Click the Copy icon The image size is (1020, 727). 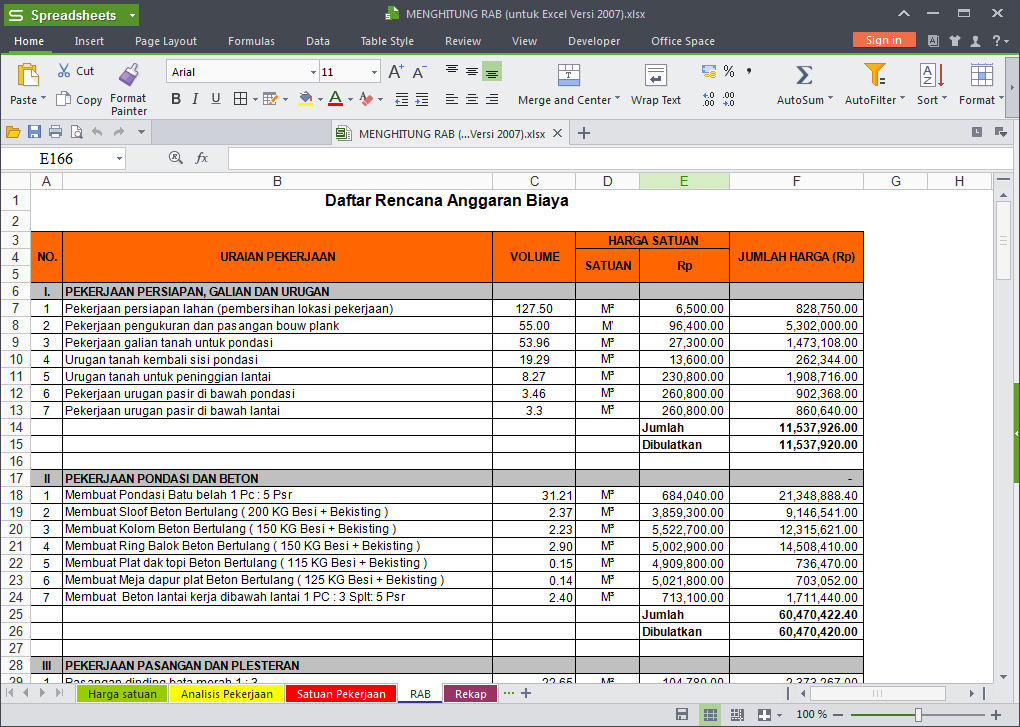[63, 99]
